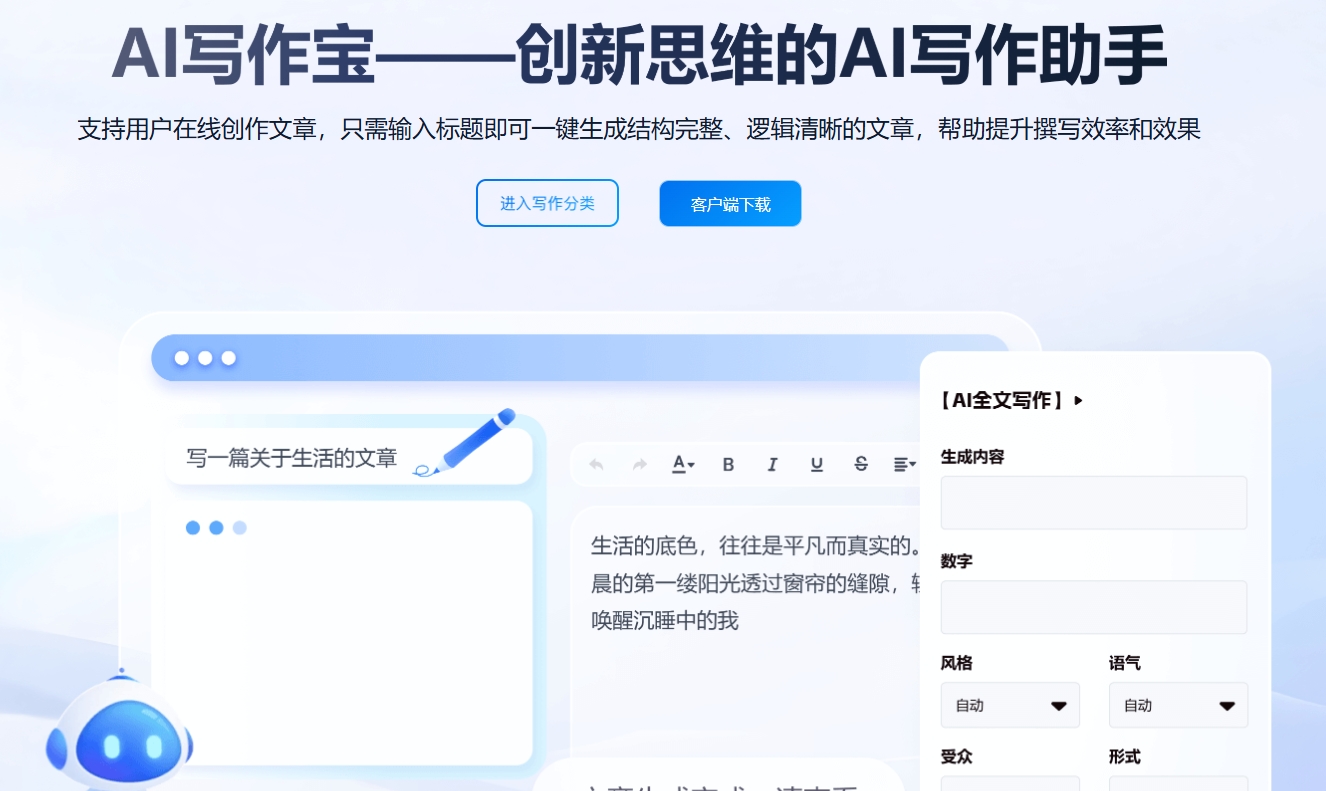Click the text 生活的底色，往往是平凡而真实的
Viewport: 1326px width, 791px height.
[755, 546]
